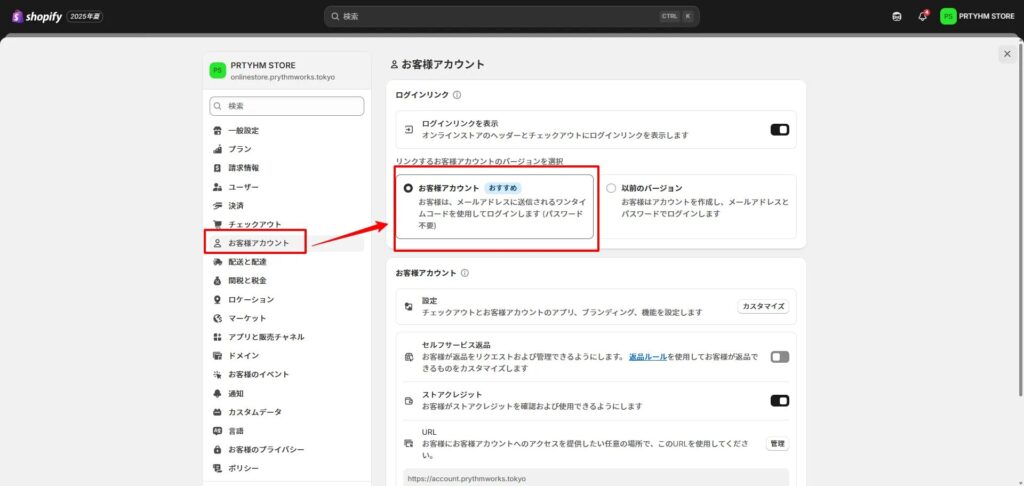
Task: Click the 配送と配達 truck icon
Action: coord(217,262)
